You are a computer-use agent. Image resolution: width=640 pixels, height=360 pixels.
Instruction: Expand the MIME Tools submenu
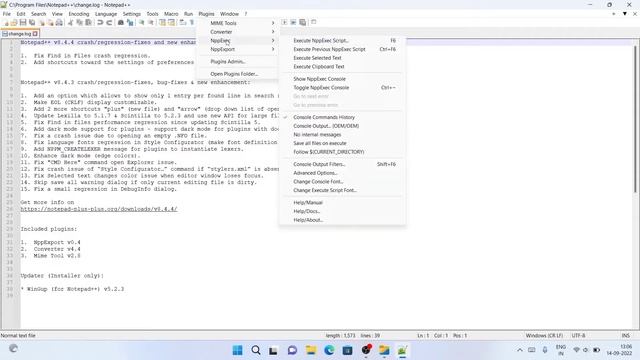[x=238, y=23]
